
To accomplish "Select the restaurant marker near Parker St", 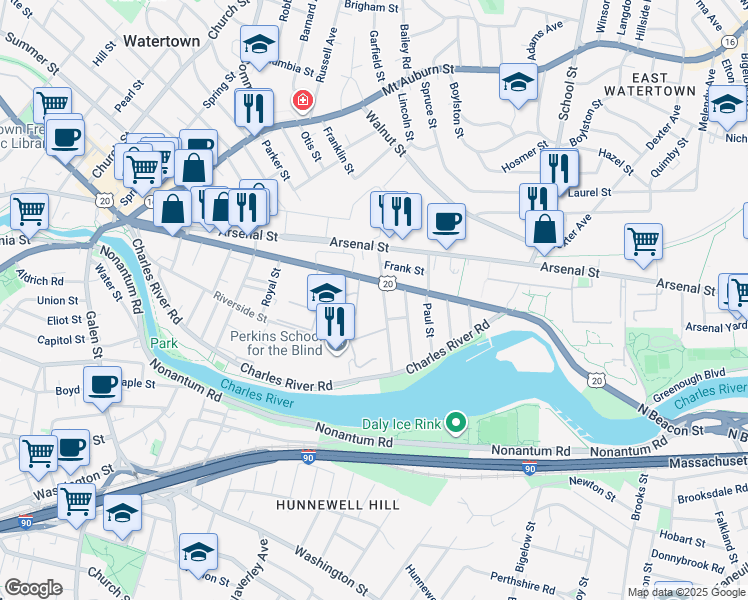I will click(254, 108).
